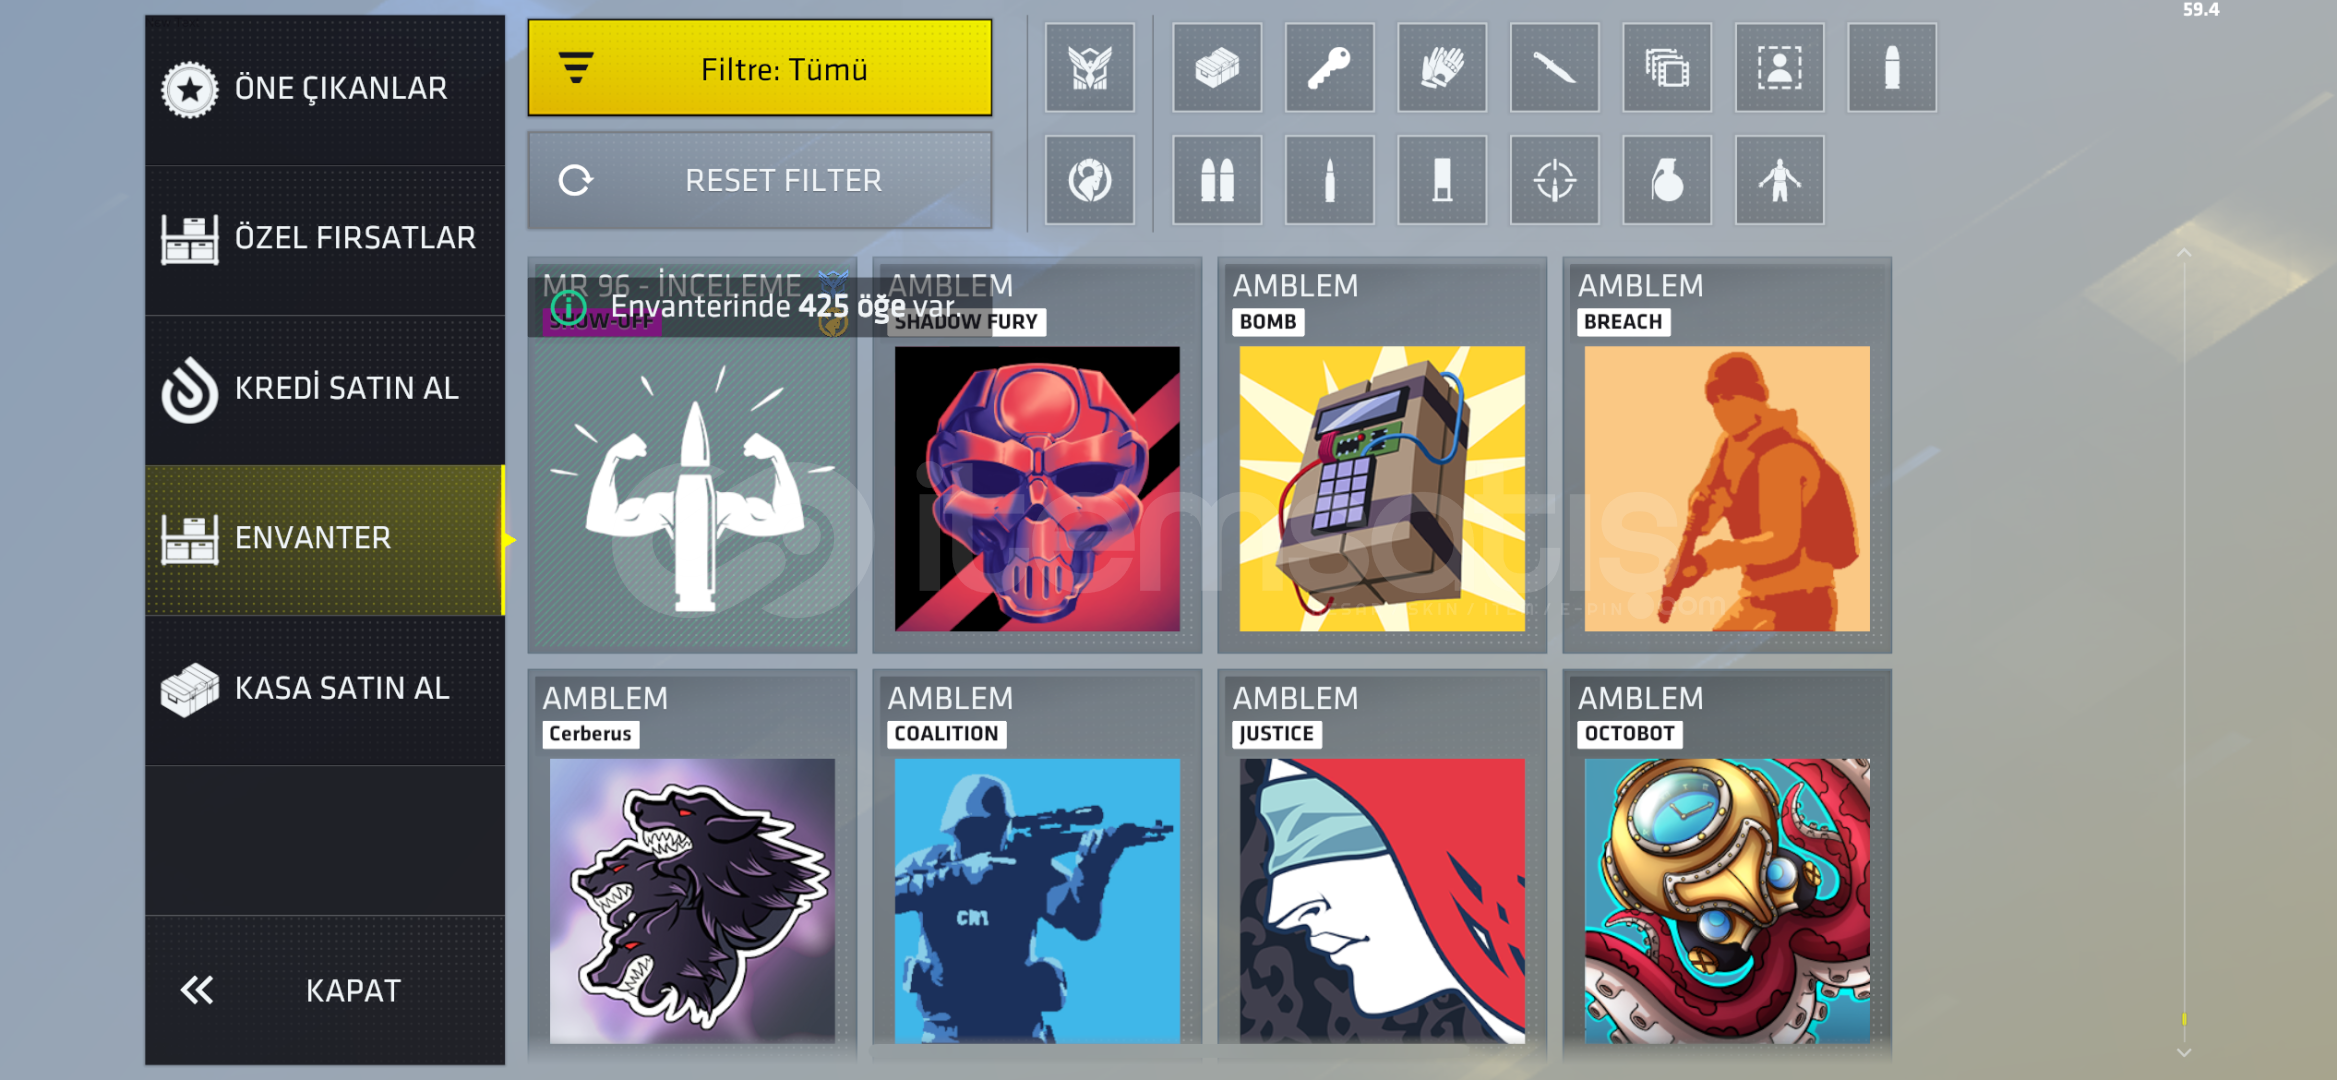The height and width of the screenshot is (1080, 2337).
Task: Open the ÖNE ÇIKANLAR menu
Action: pyautogui.click(x=325, y=89)
